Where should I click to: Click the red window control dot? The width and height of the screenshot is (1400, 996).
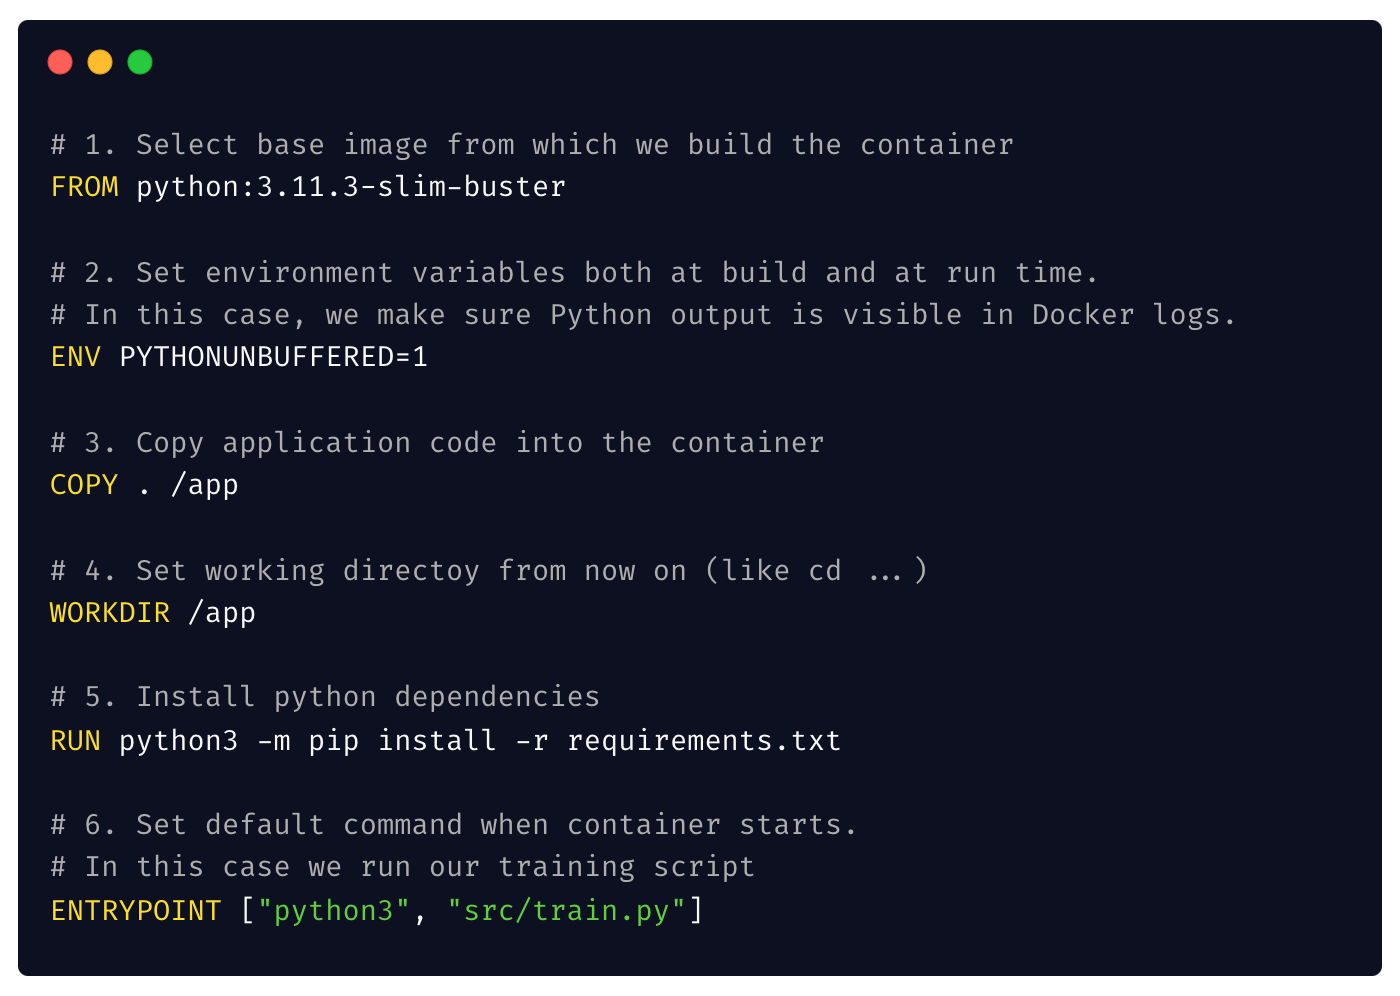pos(60,62)
